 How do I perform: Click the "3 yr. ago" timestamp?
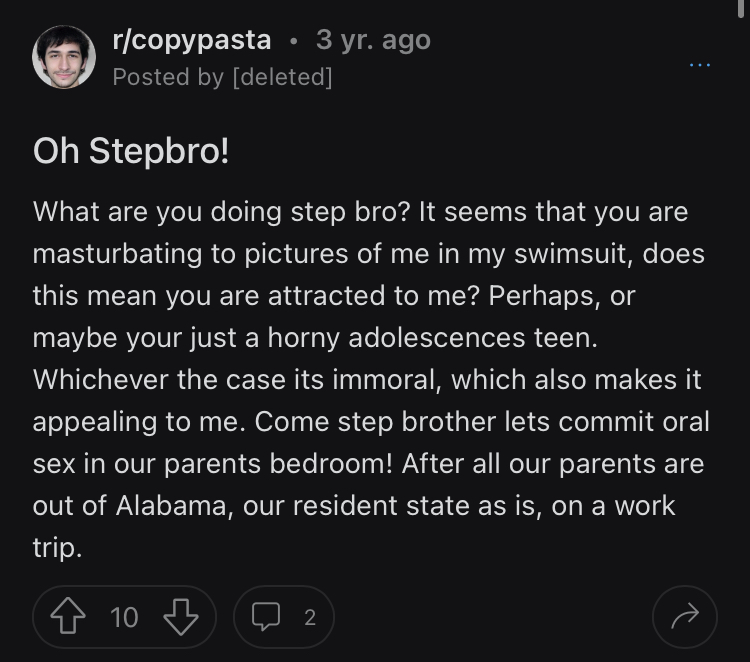point(373,40)
